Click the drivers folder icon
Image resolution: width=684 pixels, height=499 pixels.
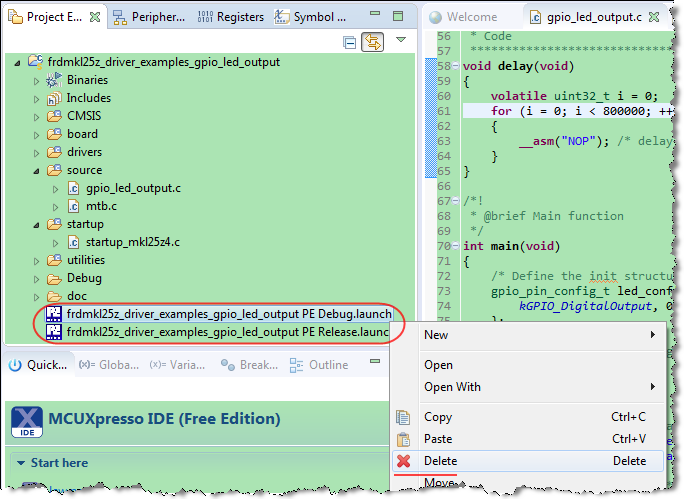click(55, 152)
